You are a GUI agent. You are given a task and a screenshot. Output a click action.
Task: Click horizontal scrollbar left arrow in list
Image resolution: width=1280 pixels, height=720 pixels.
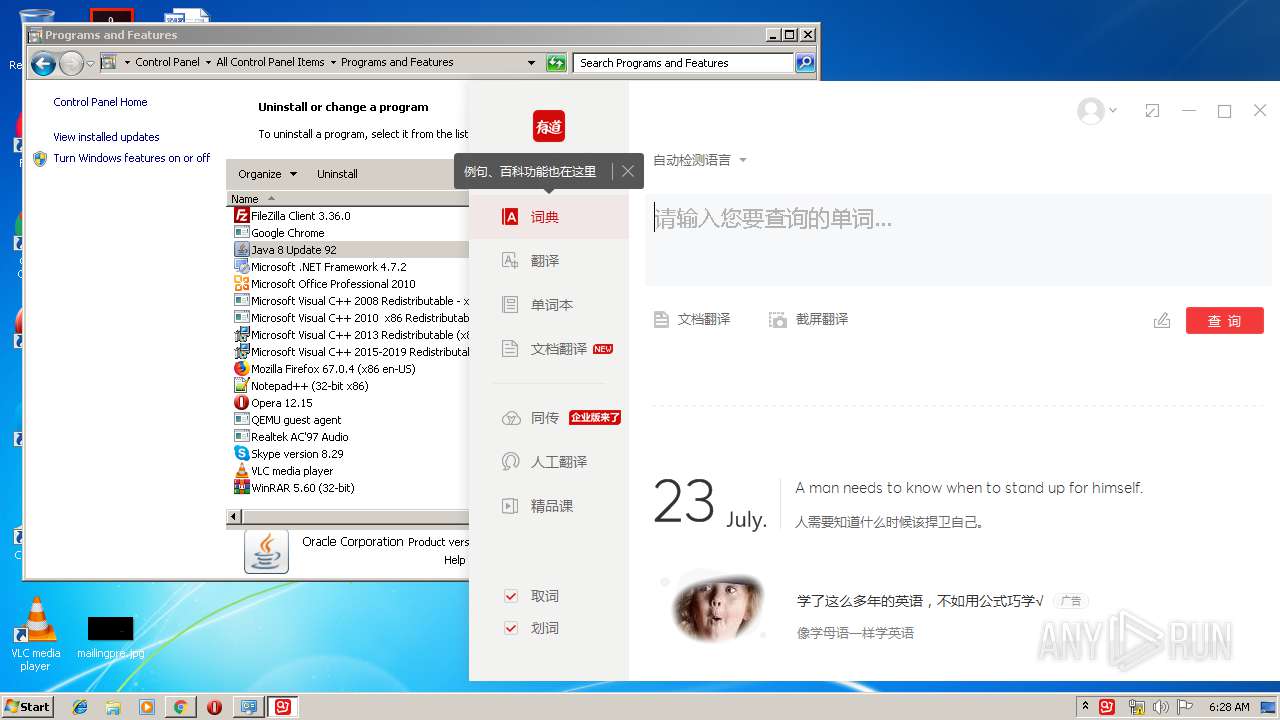234,517
